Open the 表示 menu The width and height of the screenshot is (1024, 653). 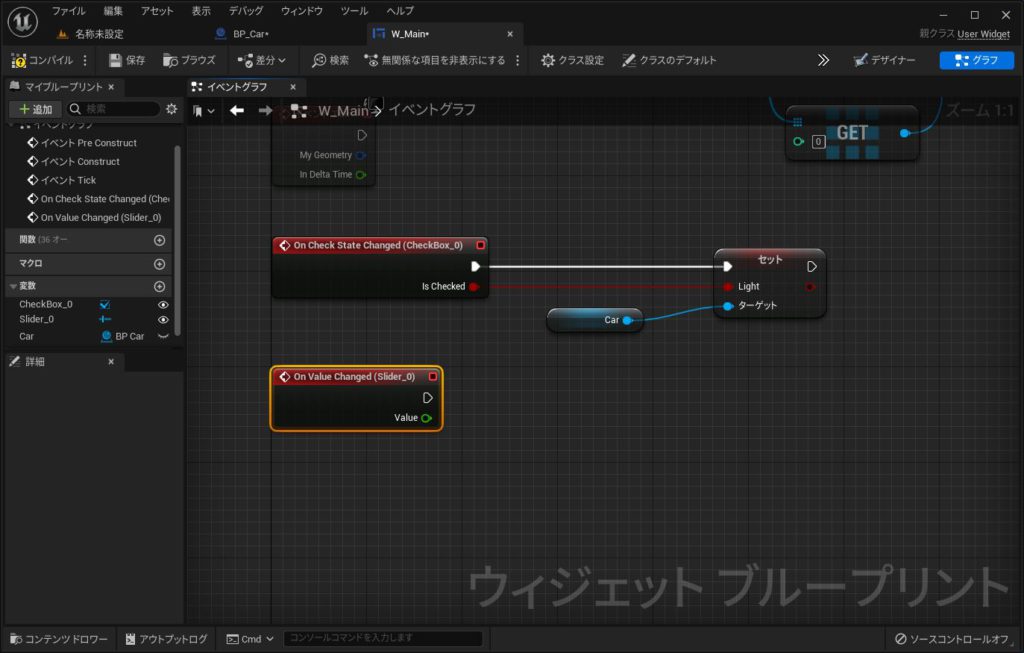pyautogui.click(x=201, y=11)
